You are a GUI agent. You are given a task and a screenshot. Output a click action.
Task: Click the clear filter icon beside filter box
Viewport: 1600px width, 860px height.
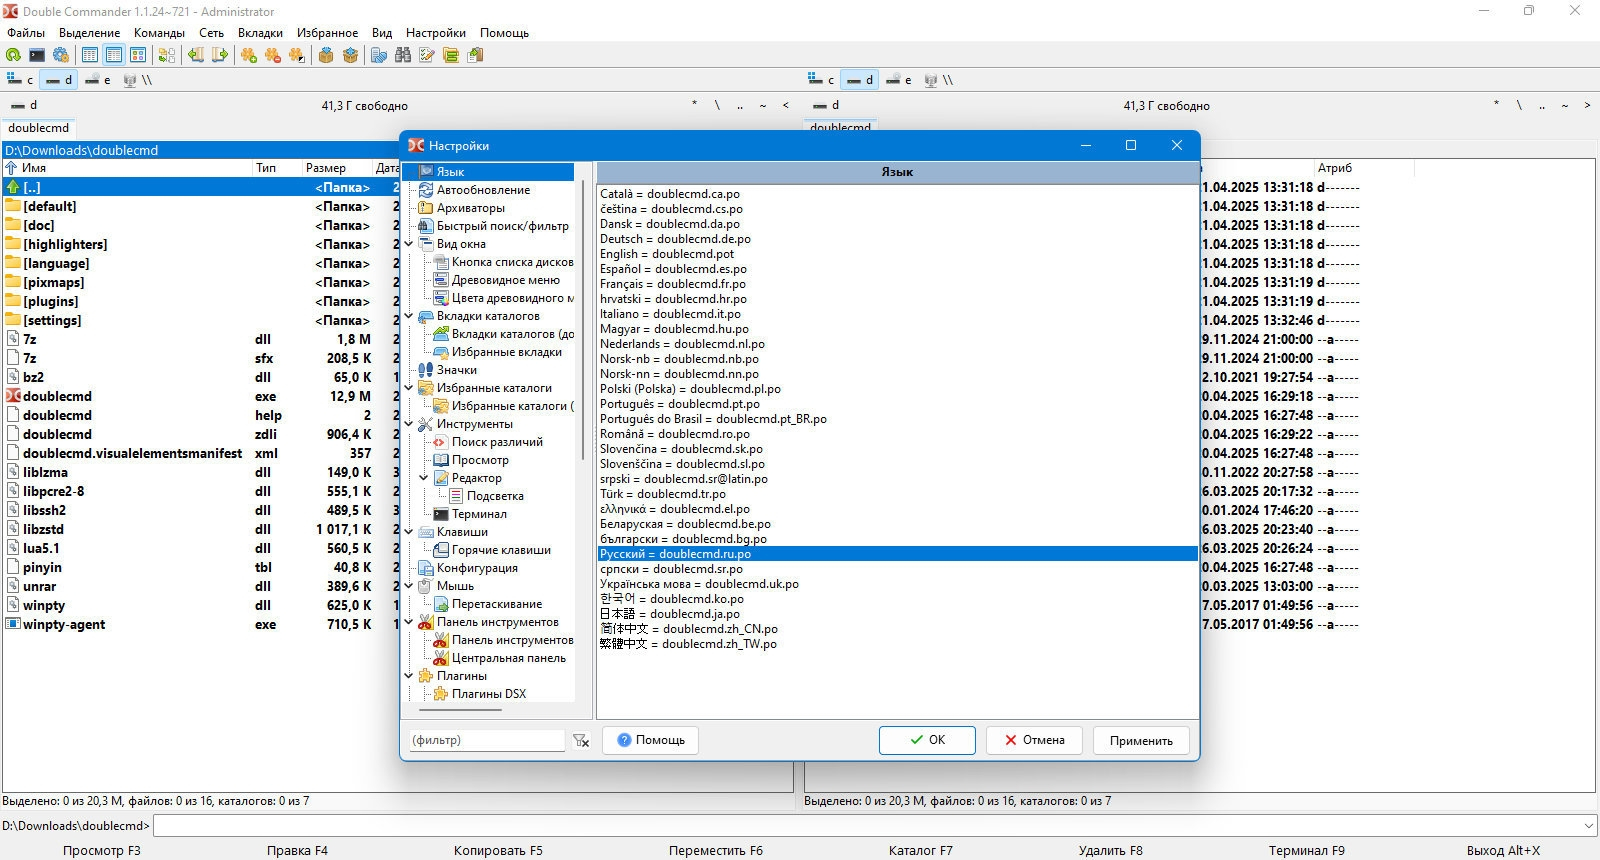click(581, 741)
